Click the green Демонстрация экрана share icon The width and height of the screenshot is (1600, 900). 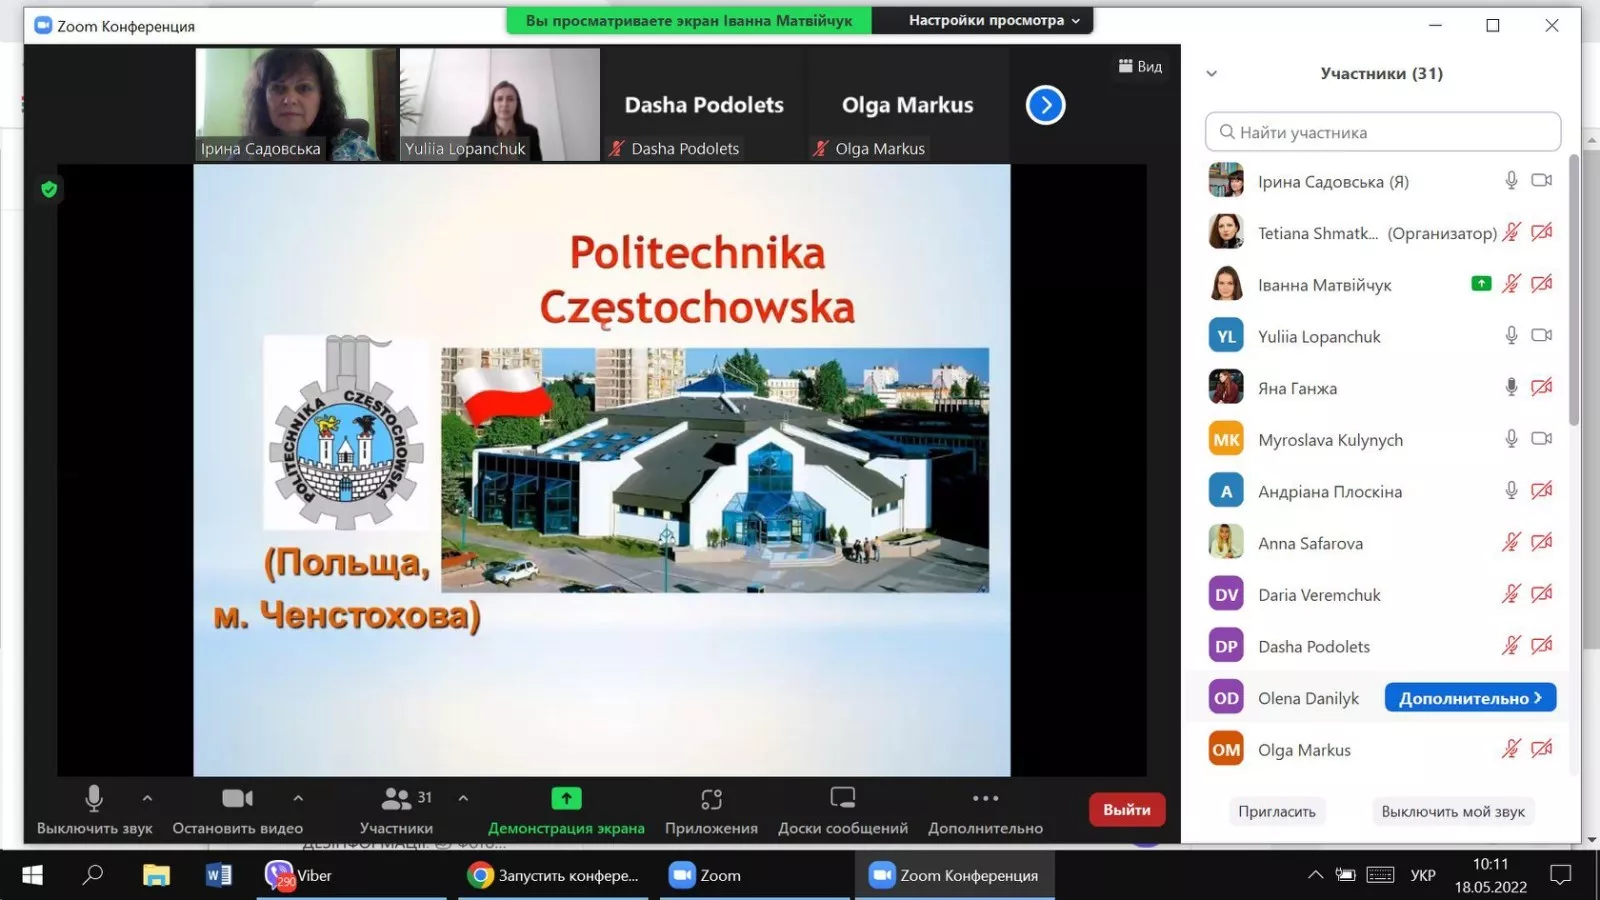(566, 799)
